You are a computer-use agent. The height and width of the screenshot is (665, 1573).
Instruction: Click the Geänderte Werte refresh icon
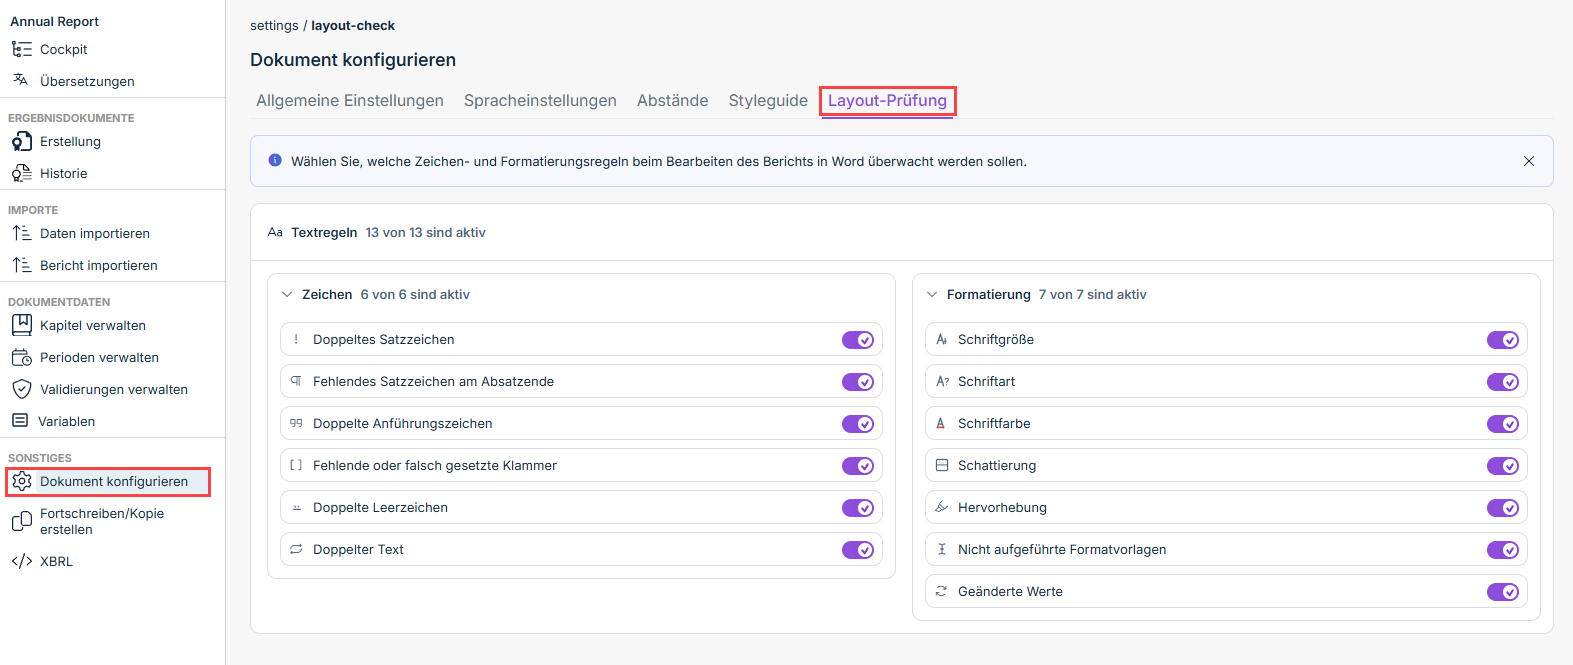coord(941,591)
